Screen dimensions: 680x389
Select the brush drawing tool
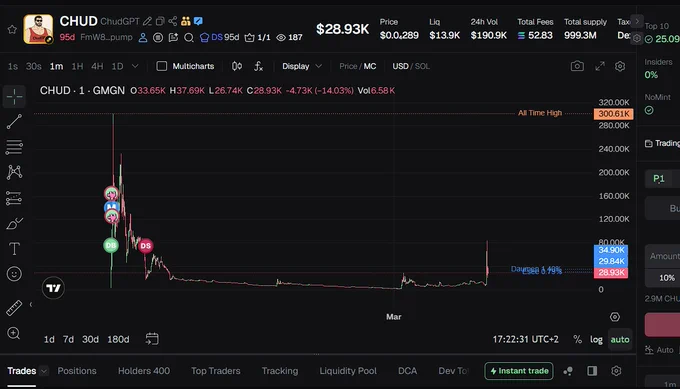point(14,223)
